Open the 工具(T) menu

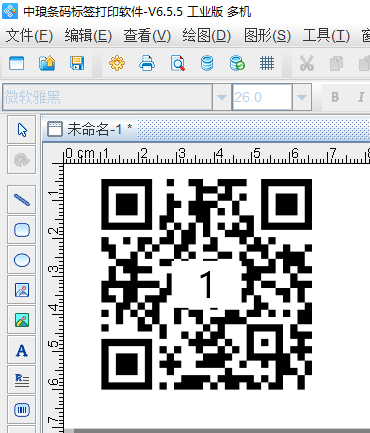pos(326,36)
